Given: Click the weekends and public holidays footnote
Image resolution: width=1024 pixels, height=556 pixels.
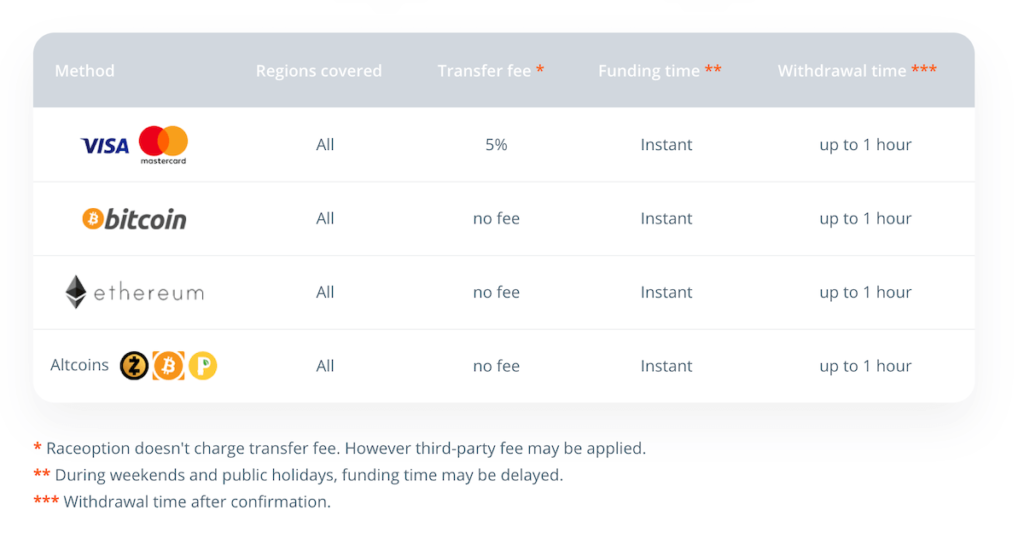Looking at the screenshot, I should [x=298, y=475].
